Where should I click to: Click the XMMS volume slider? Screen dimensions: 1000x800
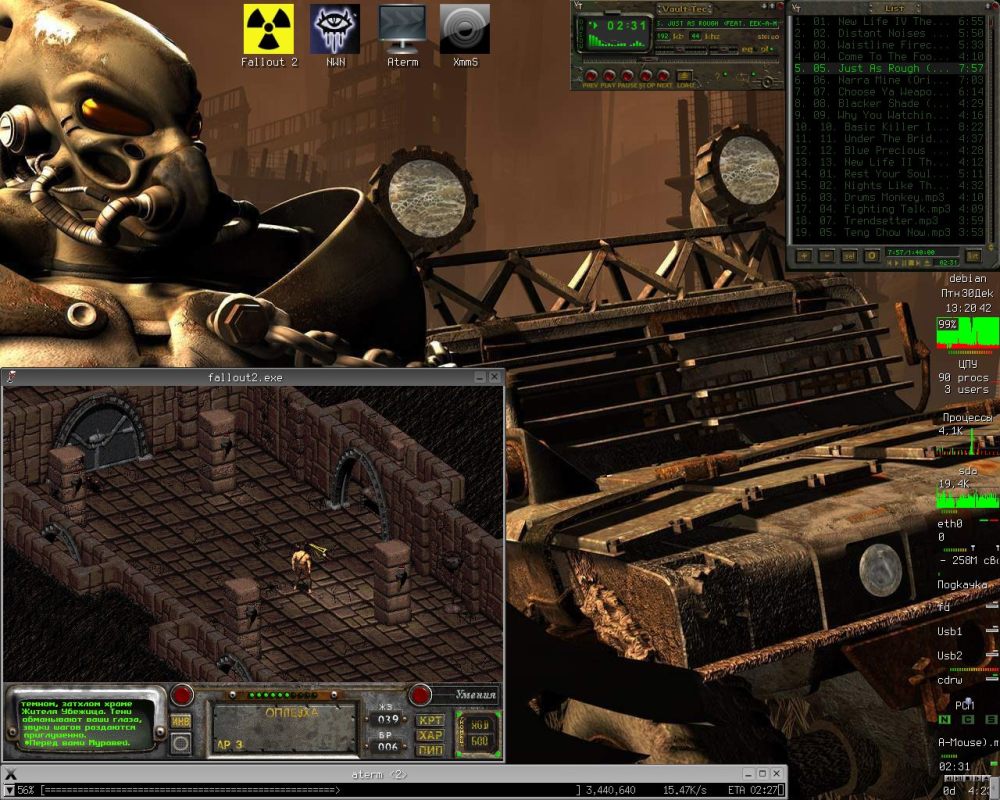click(681, 49)
